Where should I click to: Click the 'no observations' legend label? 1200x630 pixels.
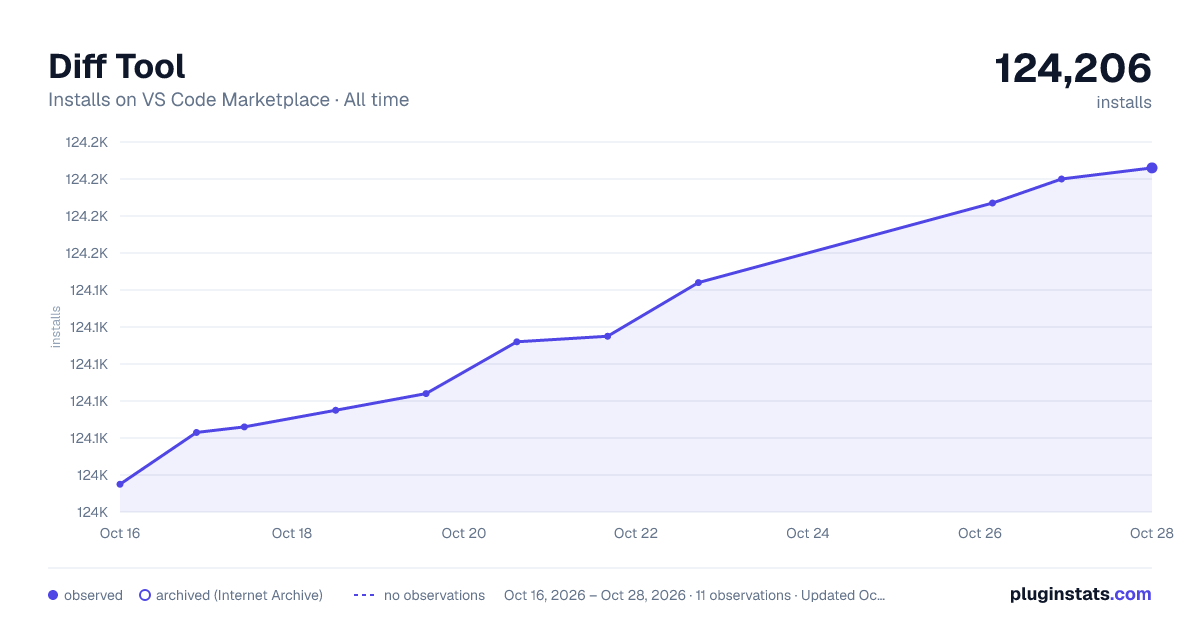click(434, 595)
